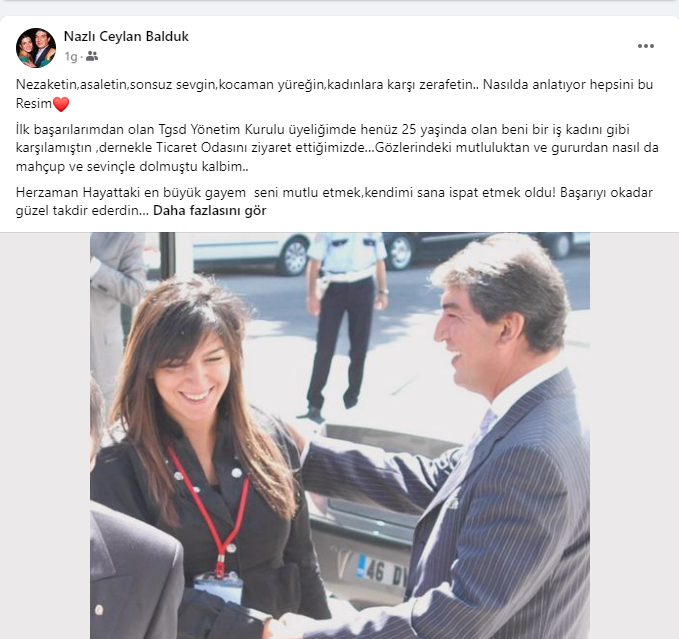Open the photo by clicking the smiling woman's face

point(196,368)
